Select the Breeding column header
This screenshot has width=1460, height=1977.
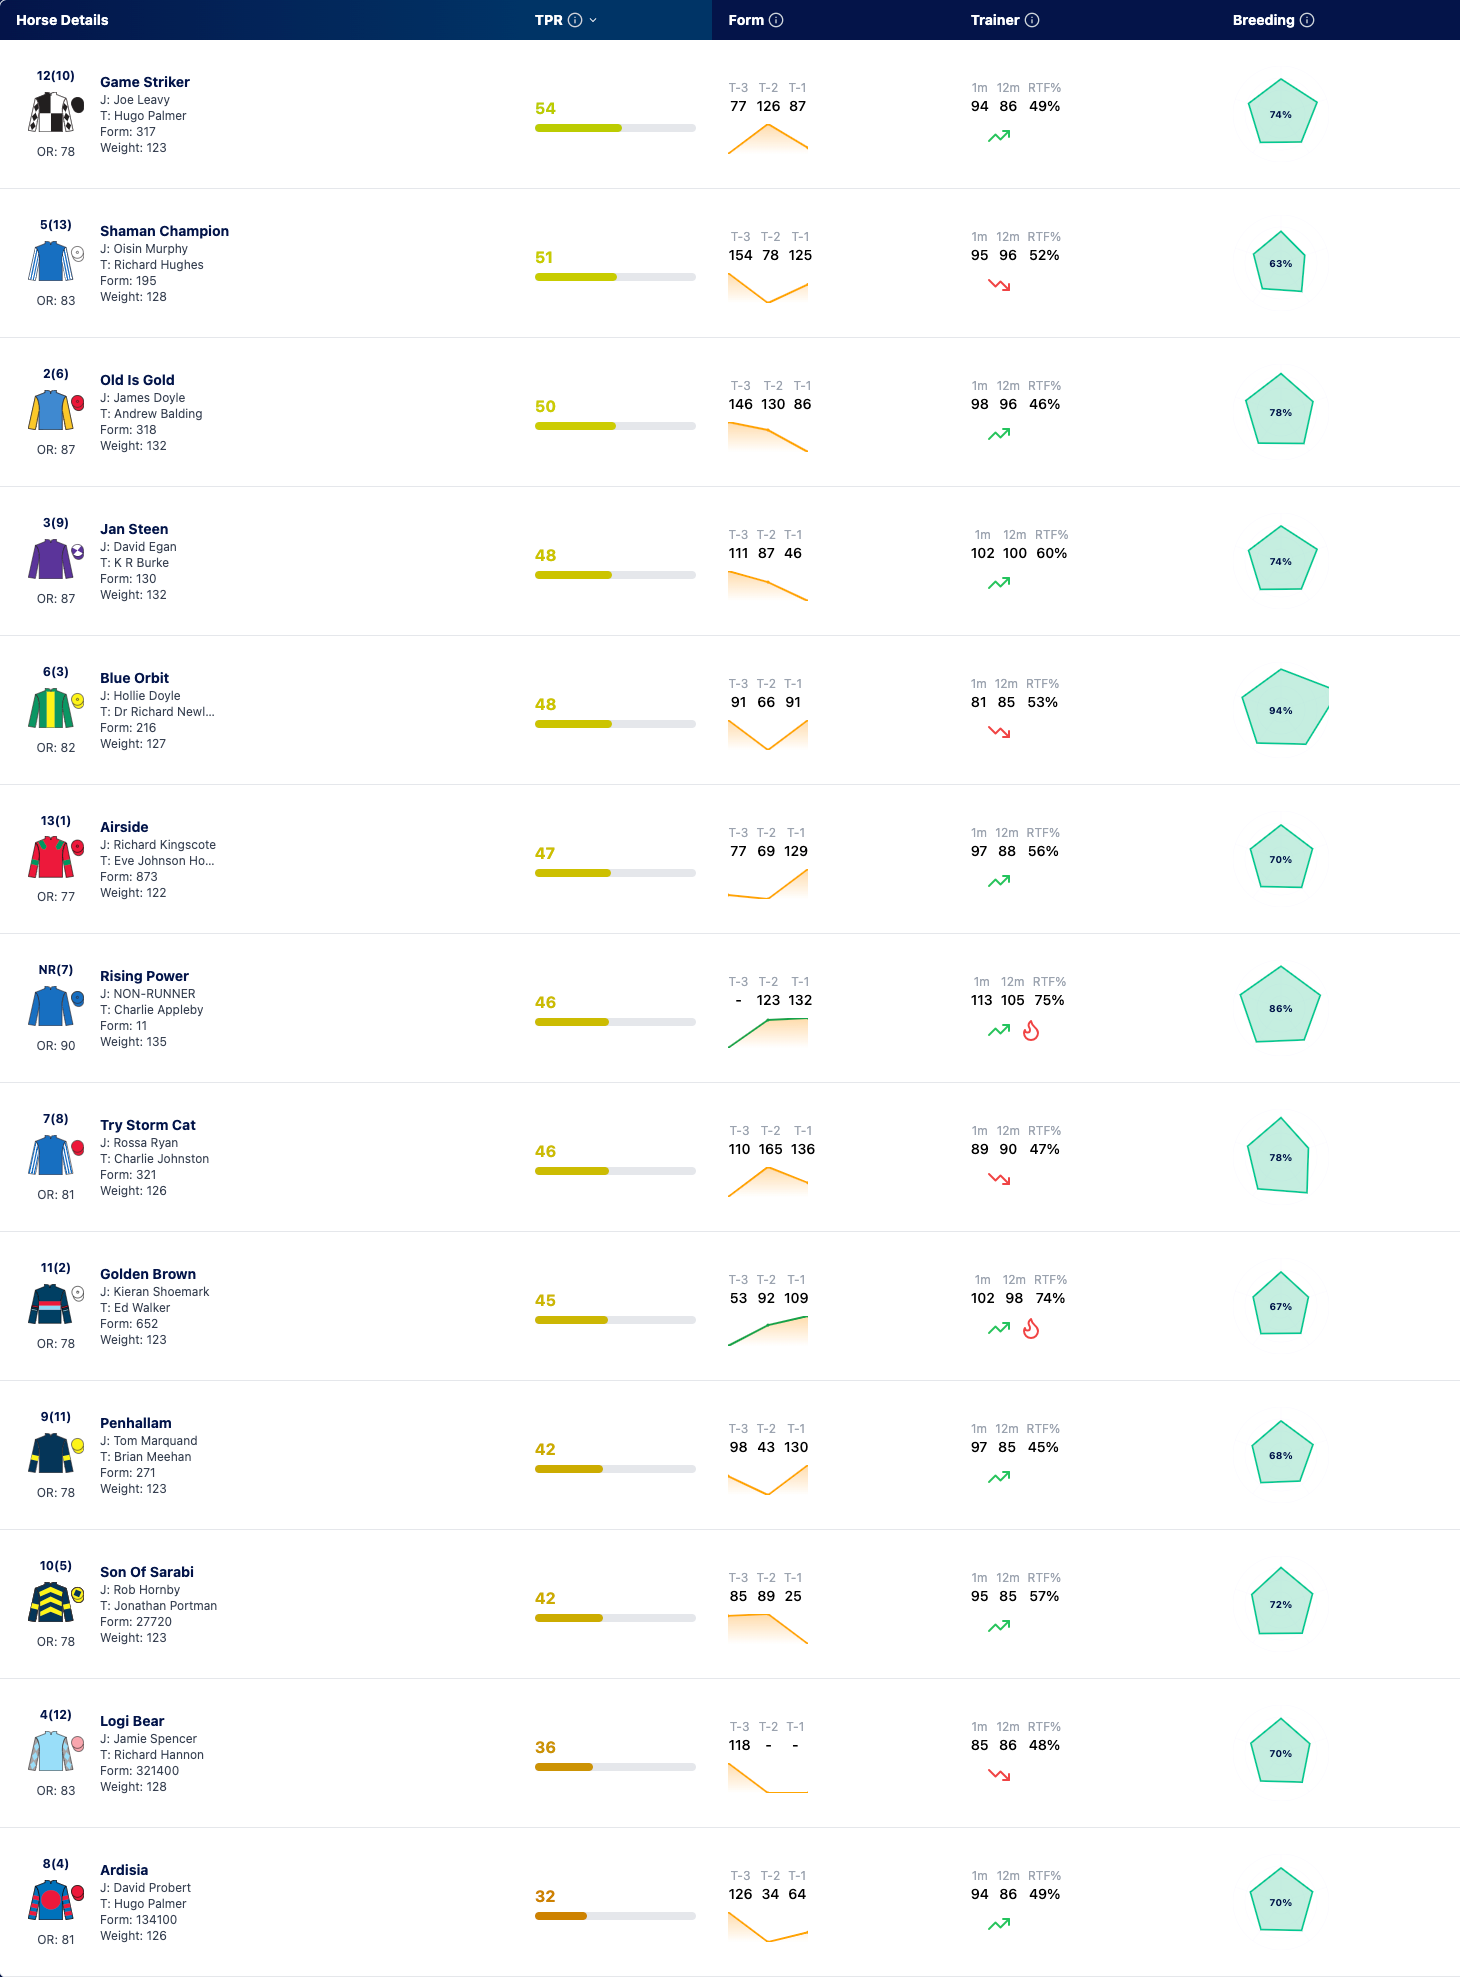(1263, 20)
